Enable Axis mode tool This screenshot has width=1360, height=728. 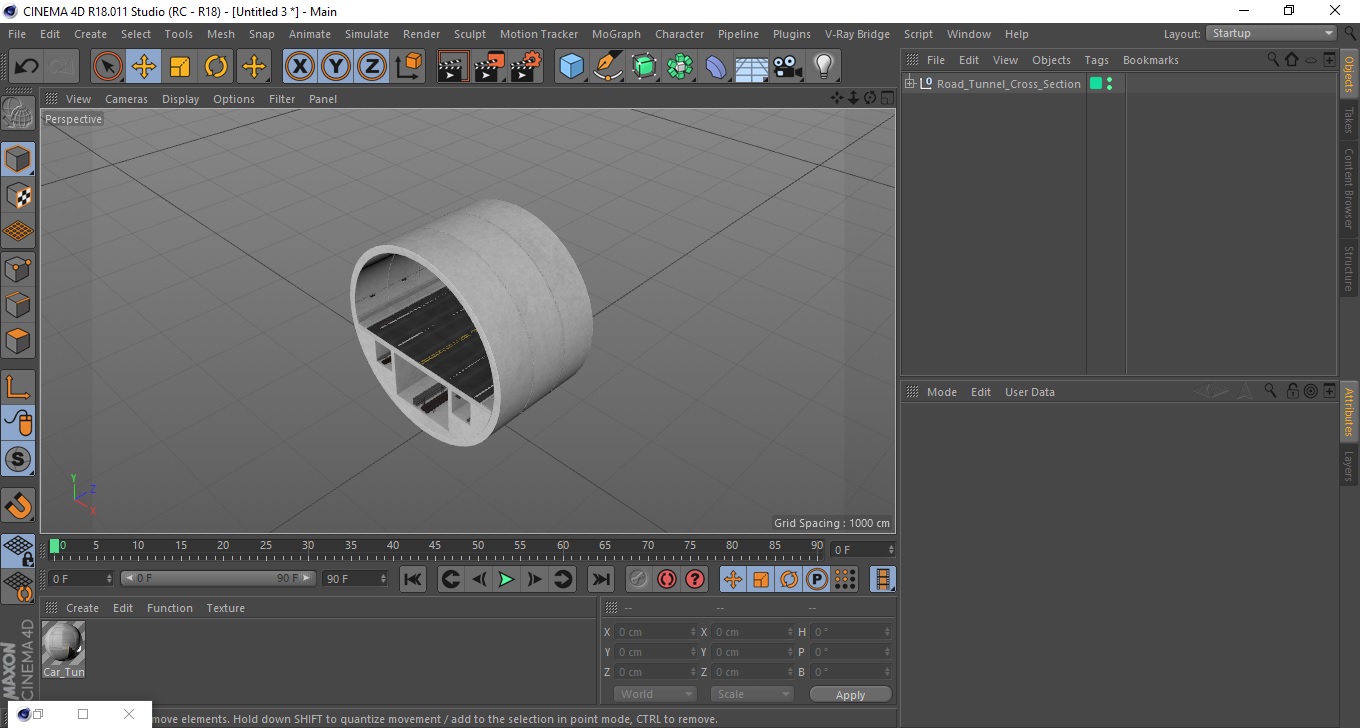click(x=18, y=387)
